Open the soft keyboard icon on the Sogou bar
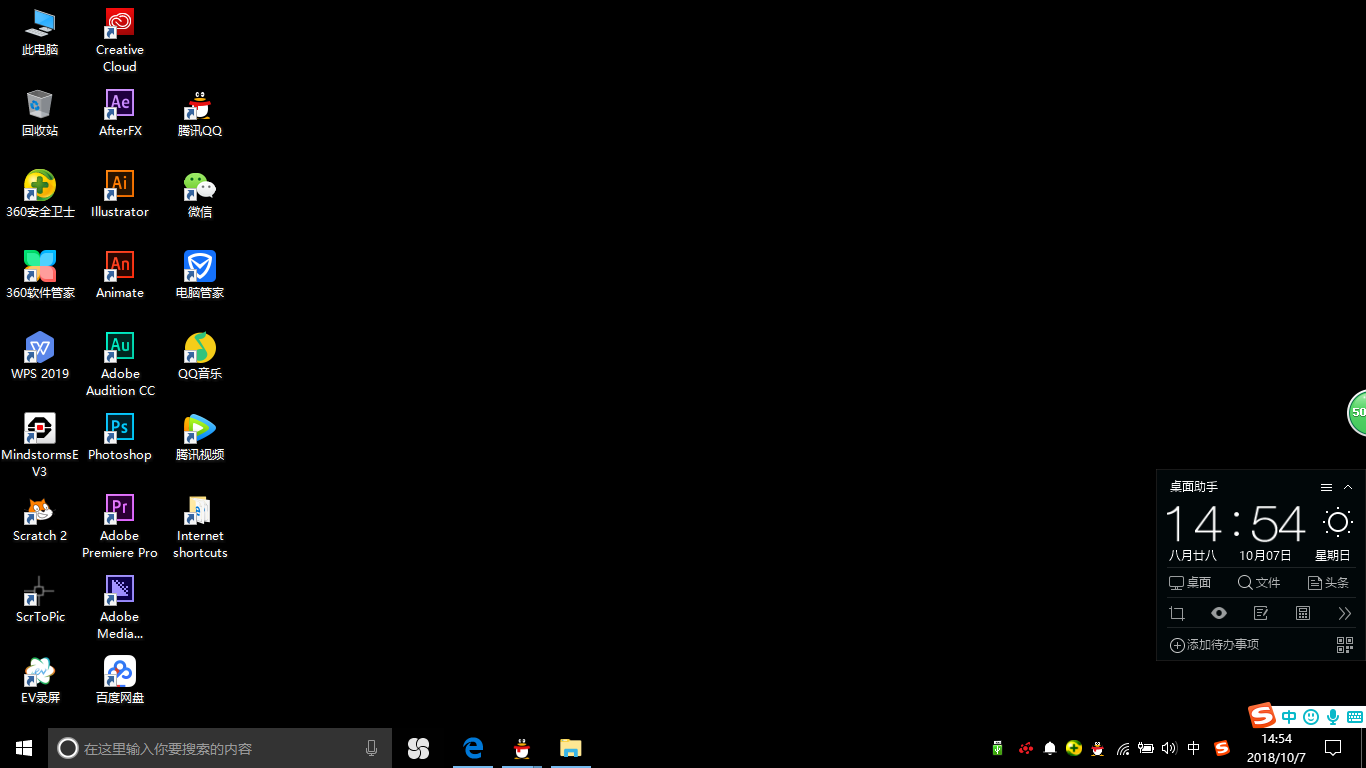 1355,717
